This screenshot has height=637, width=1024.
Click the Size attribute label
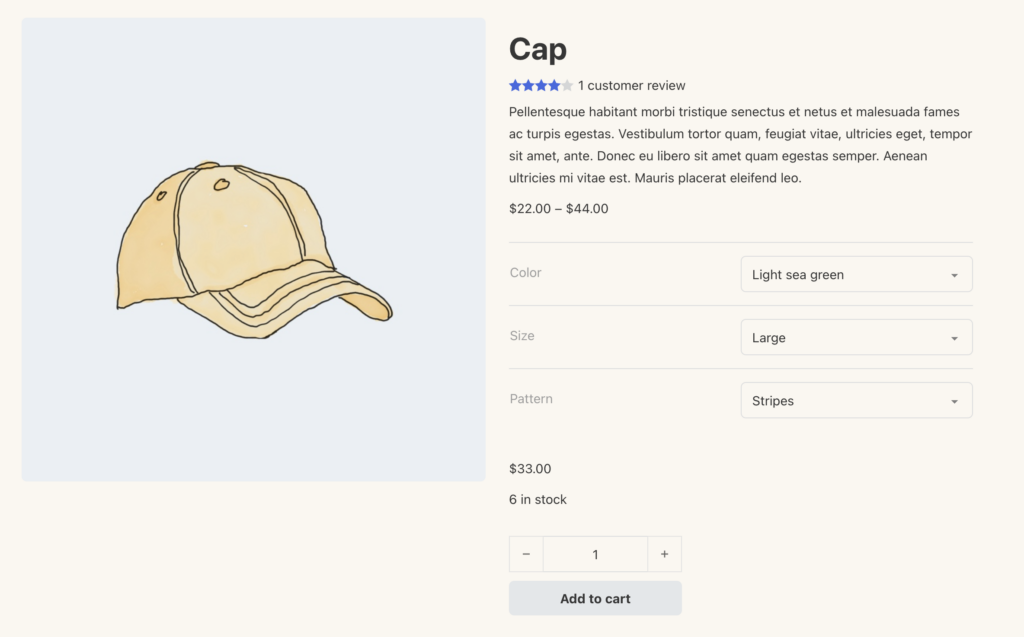[522, 336]
